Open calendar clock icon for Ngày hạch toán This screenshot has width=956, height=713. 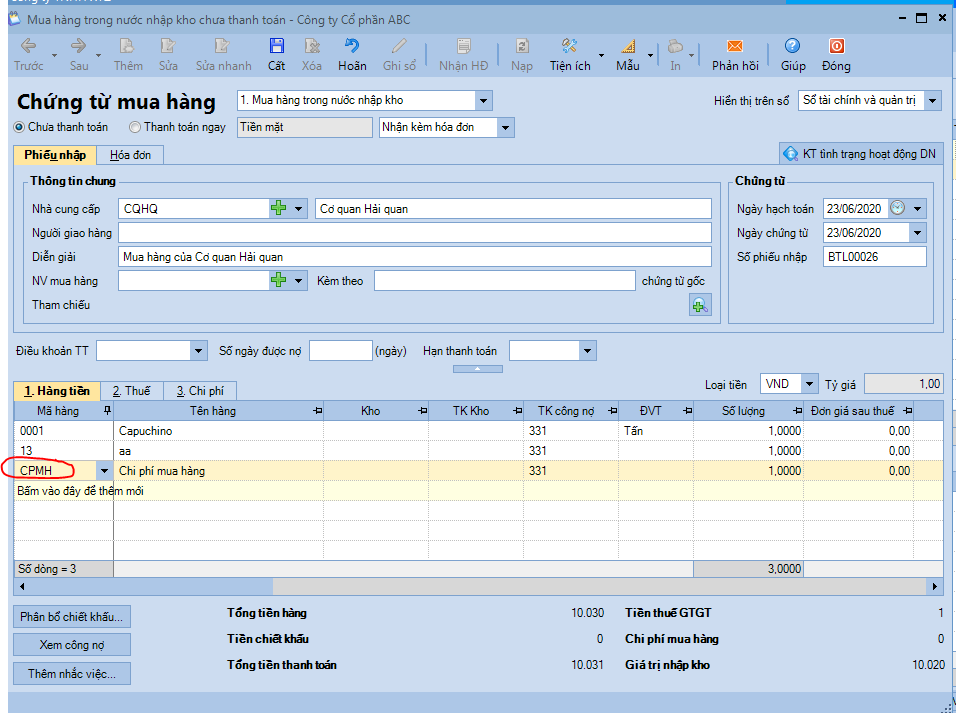[897, 209]
